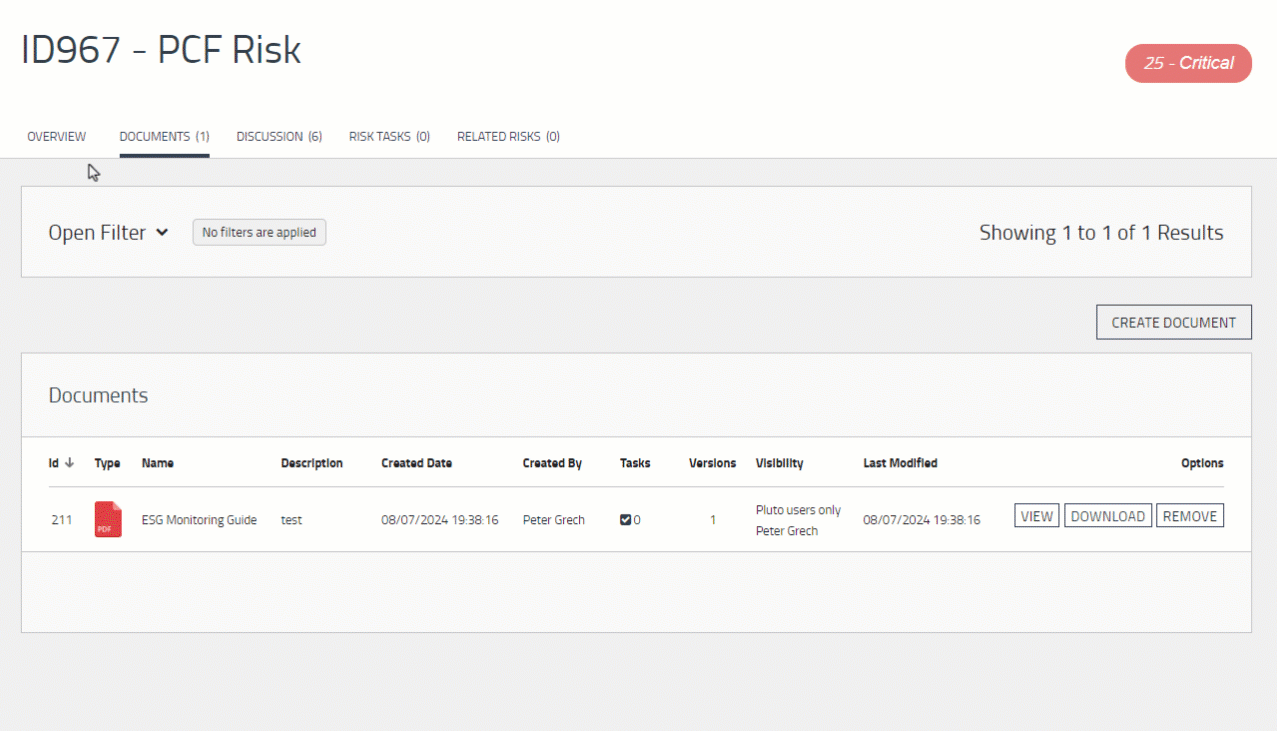Sort by the Last Modified column header
The width and height of the screenshot is (1277, 731).
[x=900, y=463]
